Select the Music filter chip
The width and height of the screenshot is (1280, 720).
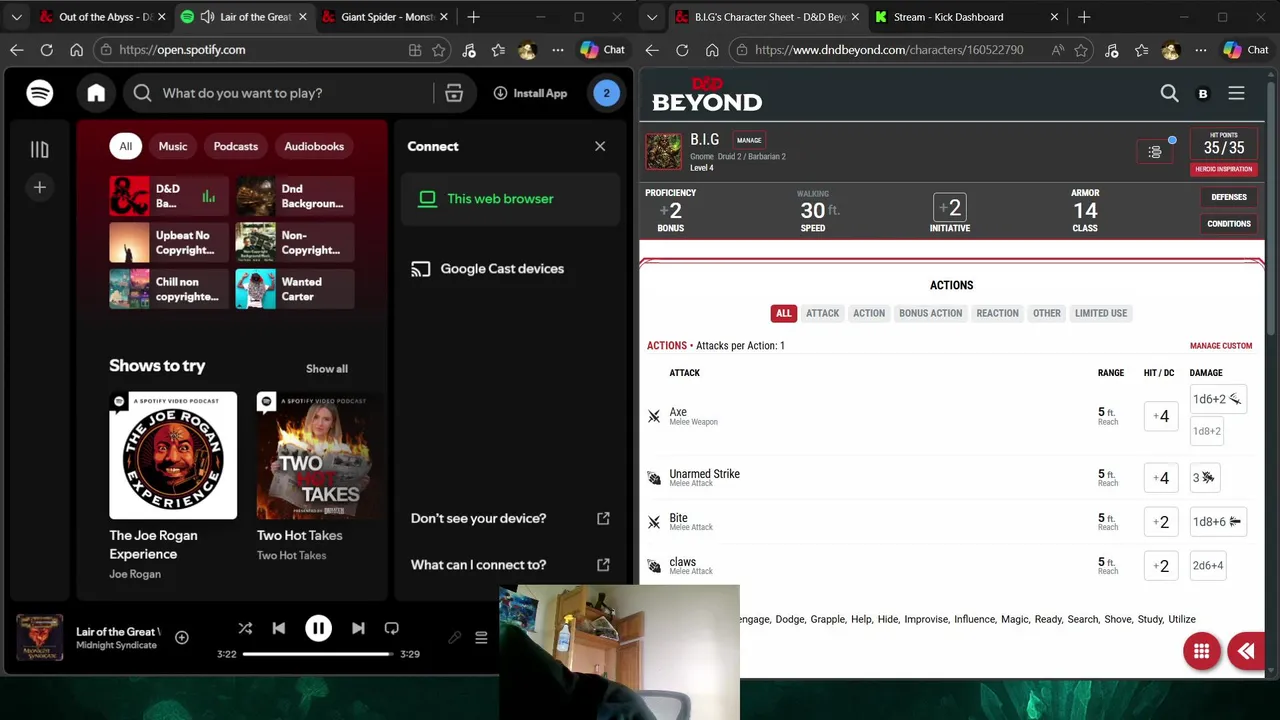click(173, 146)
